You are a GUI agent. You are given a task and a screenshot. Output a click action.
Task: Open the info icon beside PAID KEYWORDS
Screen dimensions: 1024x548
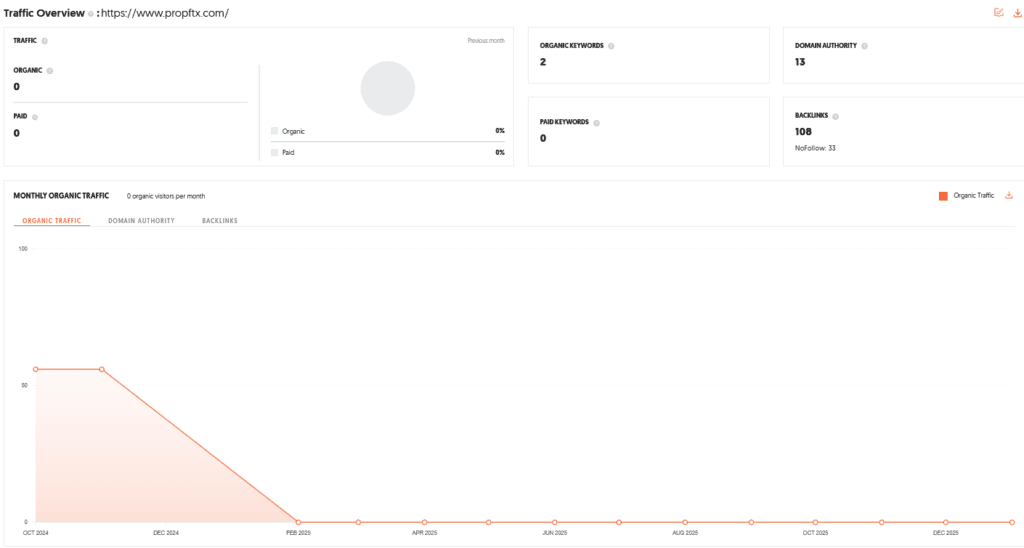click(596, 122)
